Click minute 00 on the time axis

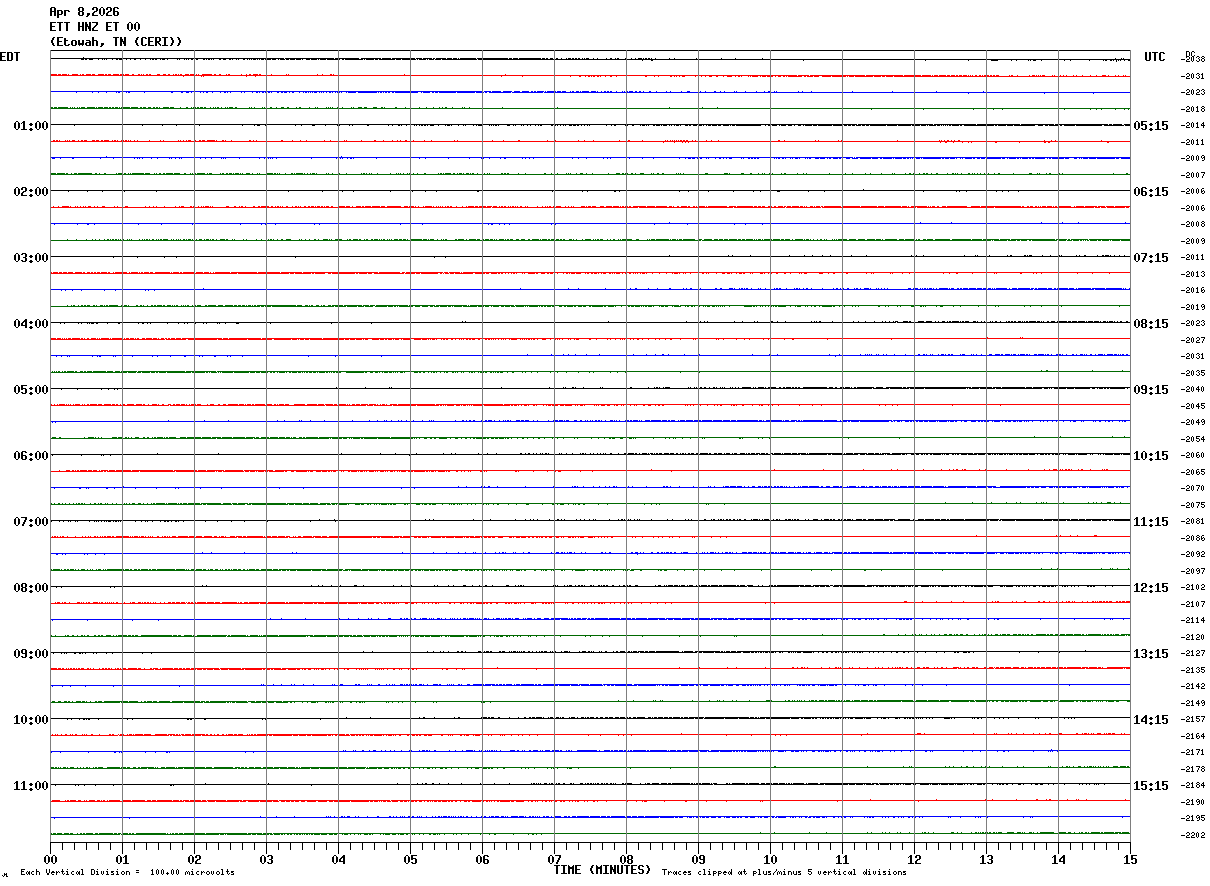pyautogui.click(x=50, y=859)
